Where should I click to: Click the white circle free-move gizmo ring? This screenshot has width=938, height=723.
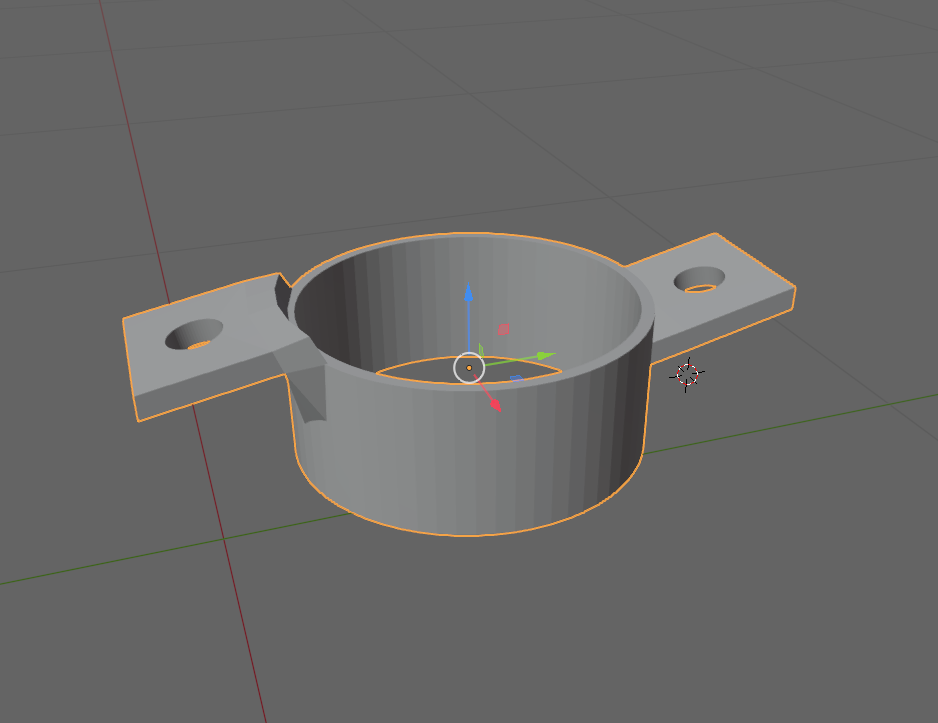coord(469,368)
